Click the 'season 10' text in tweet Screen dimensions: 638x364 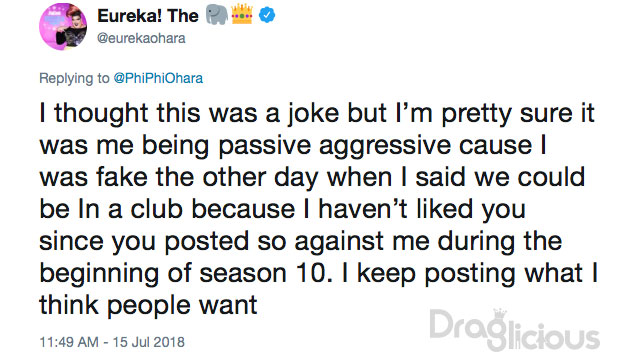pos(264,273)
